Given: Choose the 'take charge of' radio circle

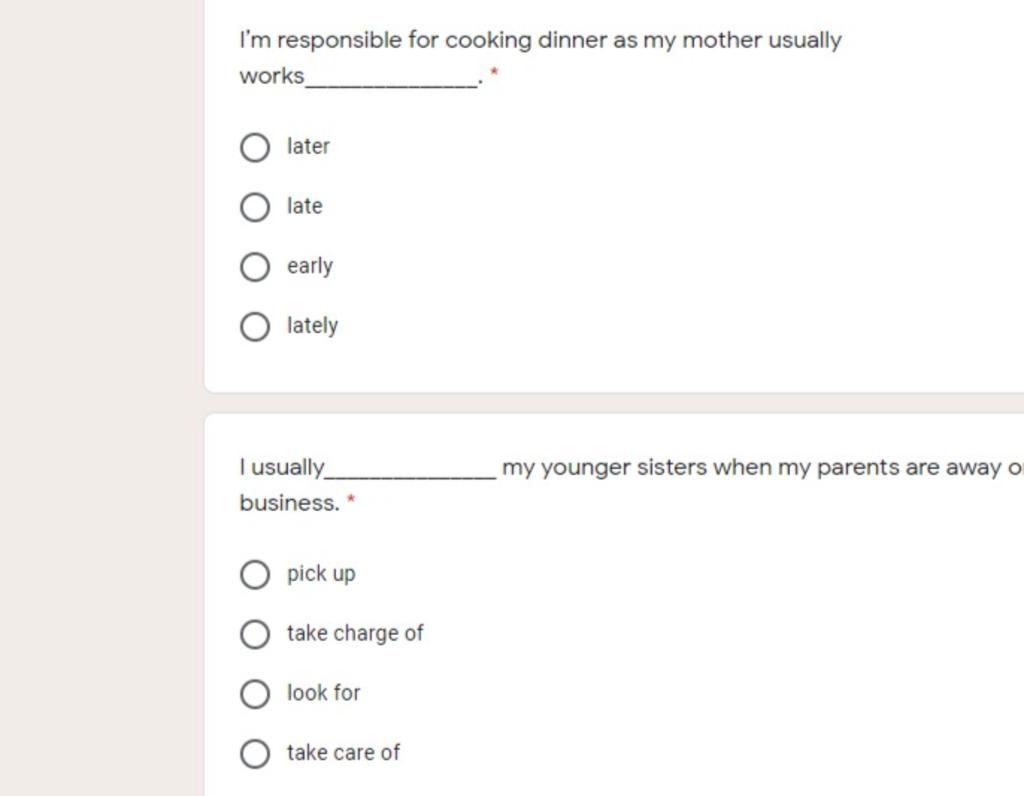Looking at the screenshot, I should click(255, 634).
